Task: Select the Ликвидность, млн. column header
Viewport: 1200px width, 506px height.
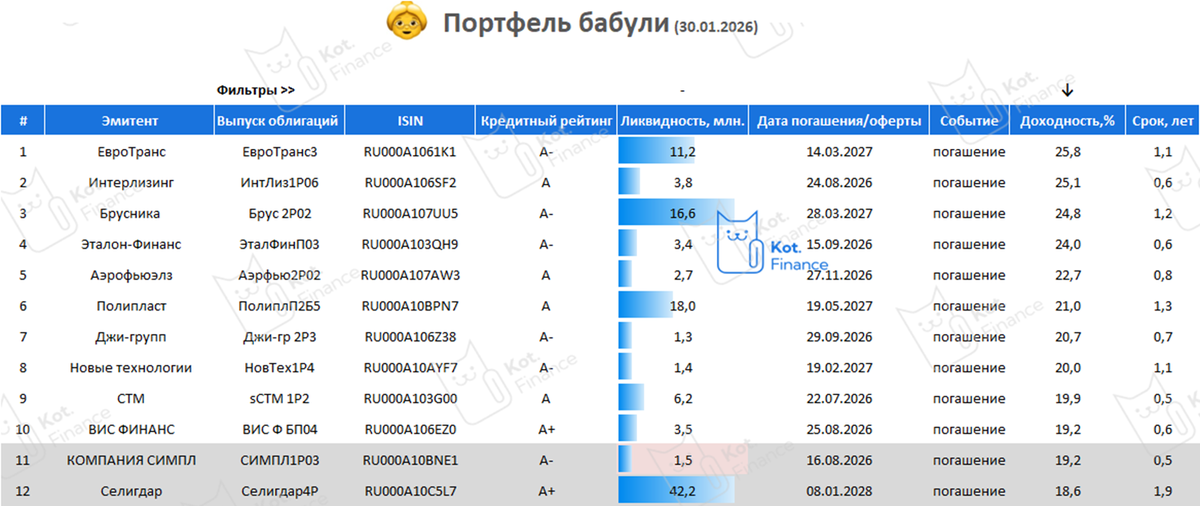Action: 682,121
